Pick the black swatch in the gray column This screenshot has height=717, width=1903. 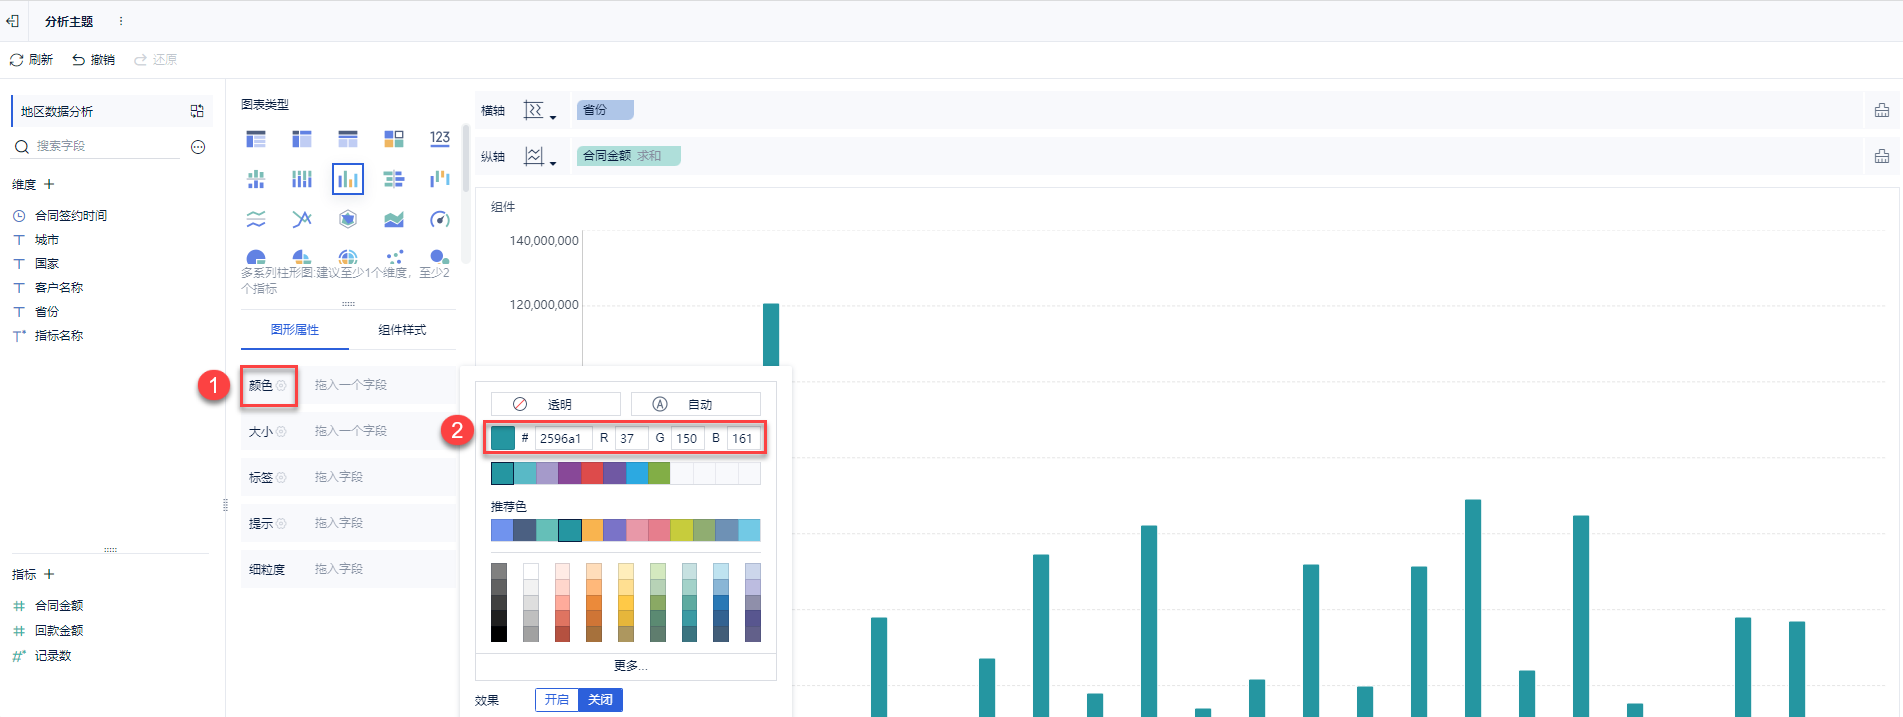point(499,634)
